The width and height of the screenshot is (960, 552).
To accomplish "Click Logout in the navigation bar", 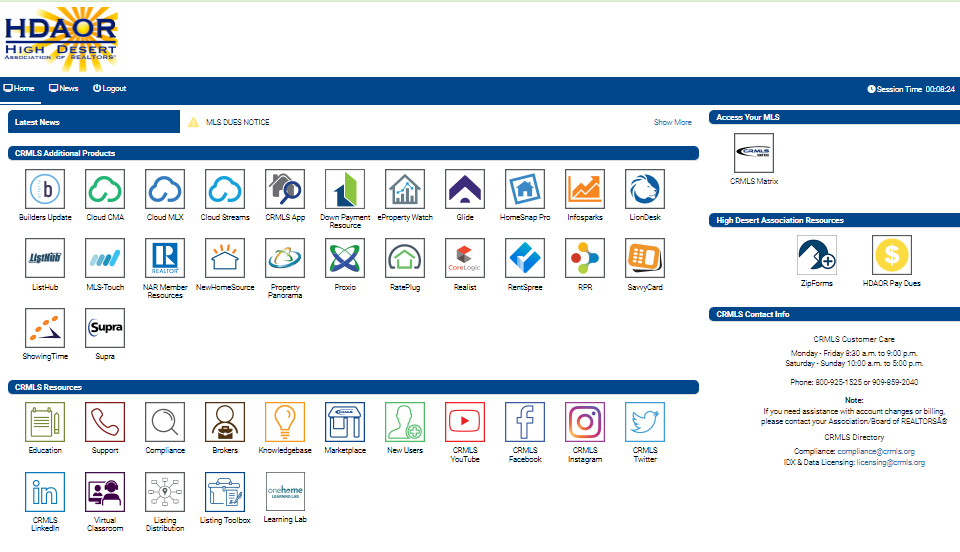I will [x=110, y=89].
